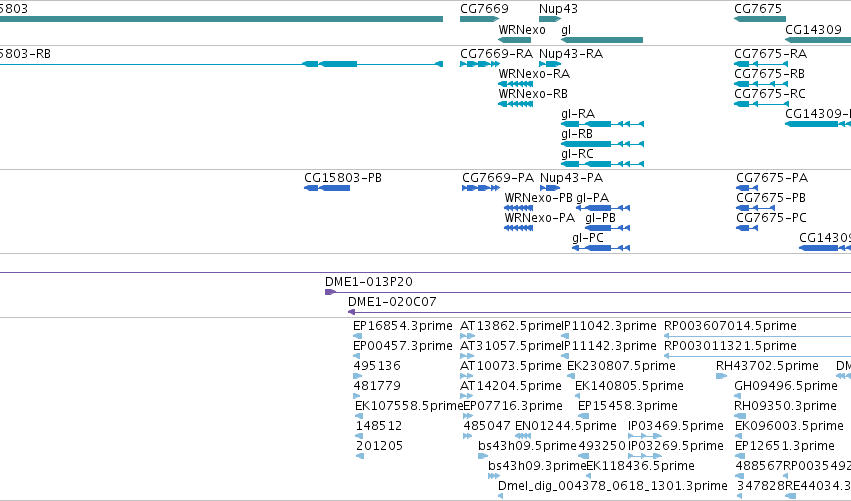851x501 pixels.
Task: Click the gl-PB protein label
Action: point(600,218)
